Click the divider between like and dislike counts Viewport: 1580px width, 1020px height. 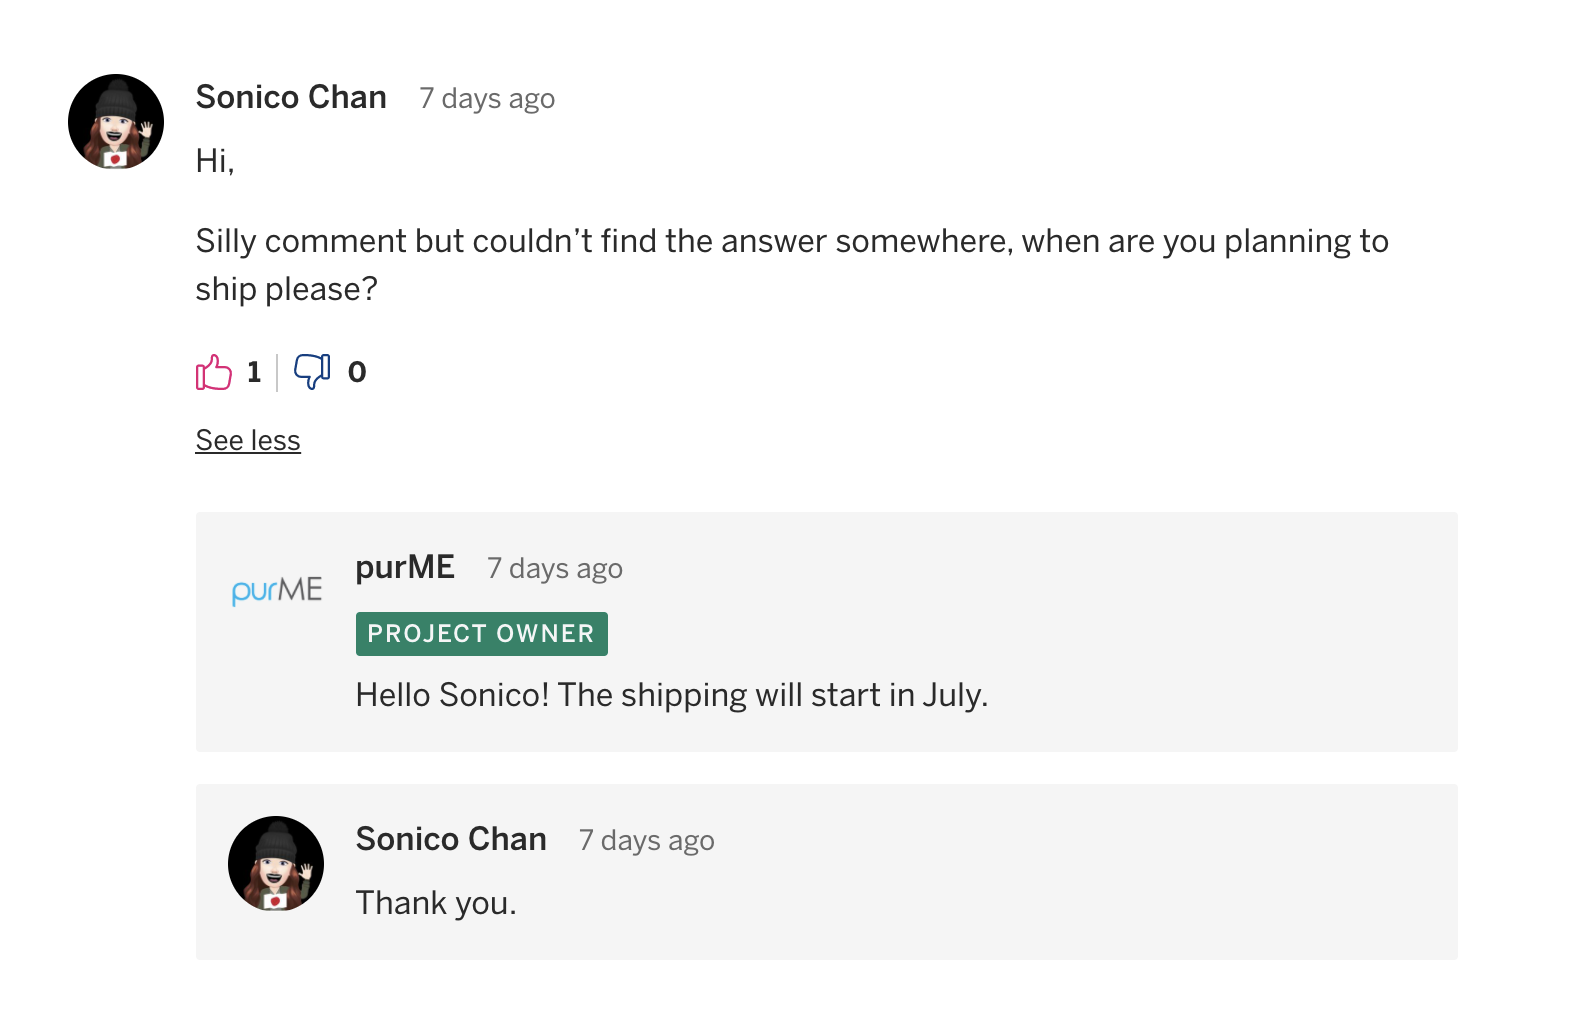click(x=277, y=372)
